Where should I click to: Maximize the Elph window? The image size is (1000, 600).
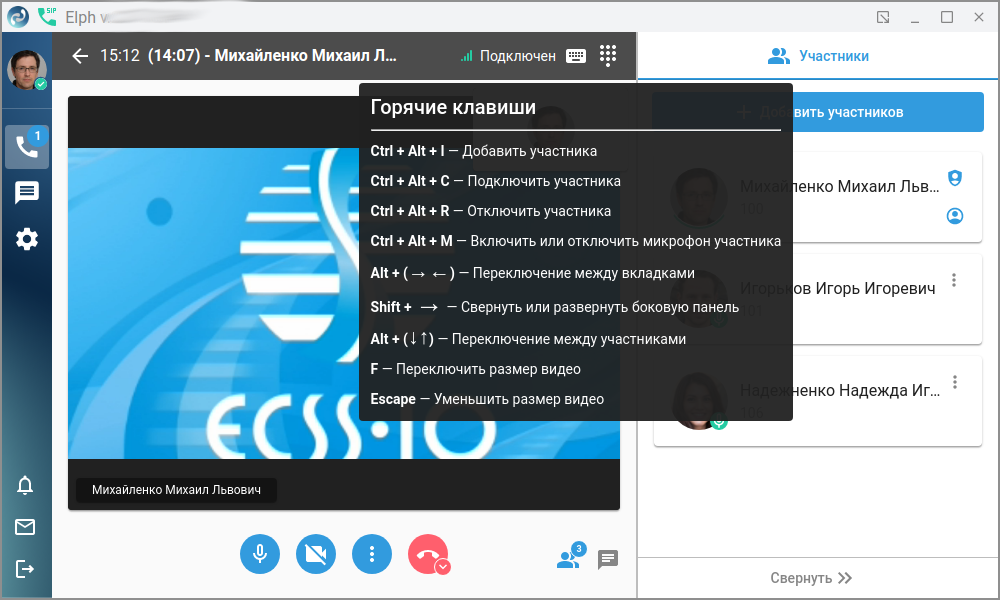947,17
